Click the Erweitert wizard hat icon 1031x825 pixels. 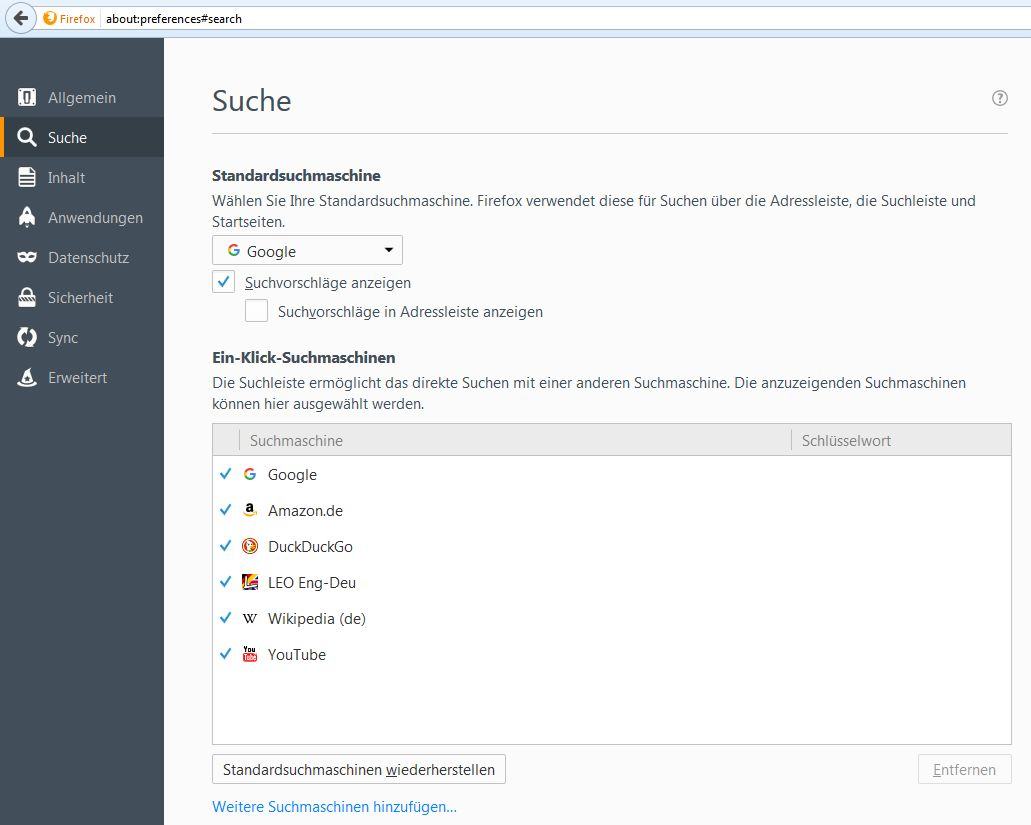click(x=27, y=377)
